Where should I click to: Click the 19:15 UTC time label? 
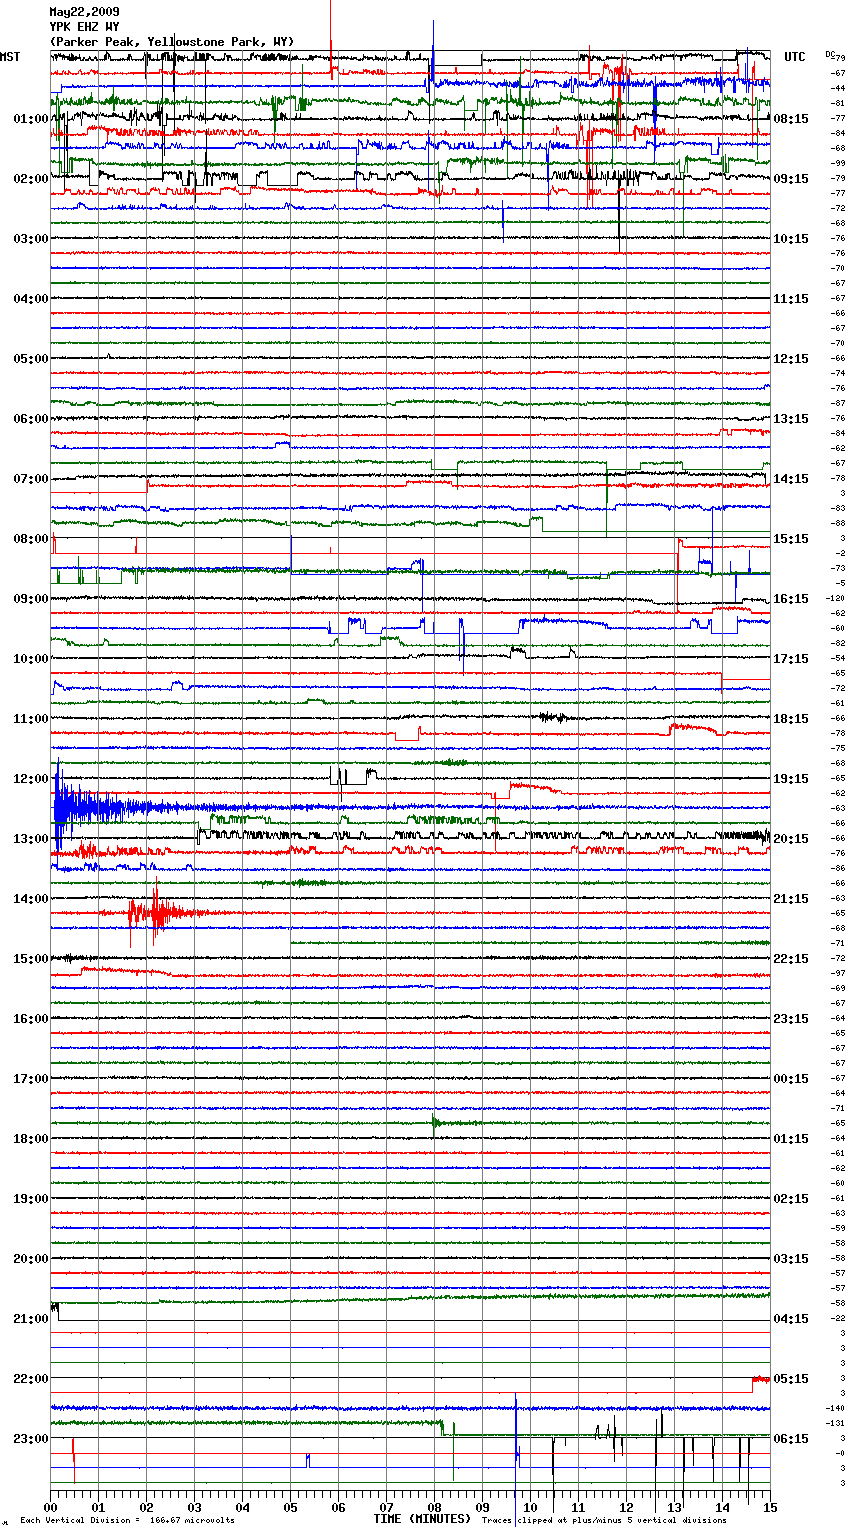[x=791, y=779]
